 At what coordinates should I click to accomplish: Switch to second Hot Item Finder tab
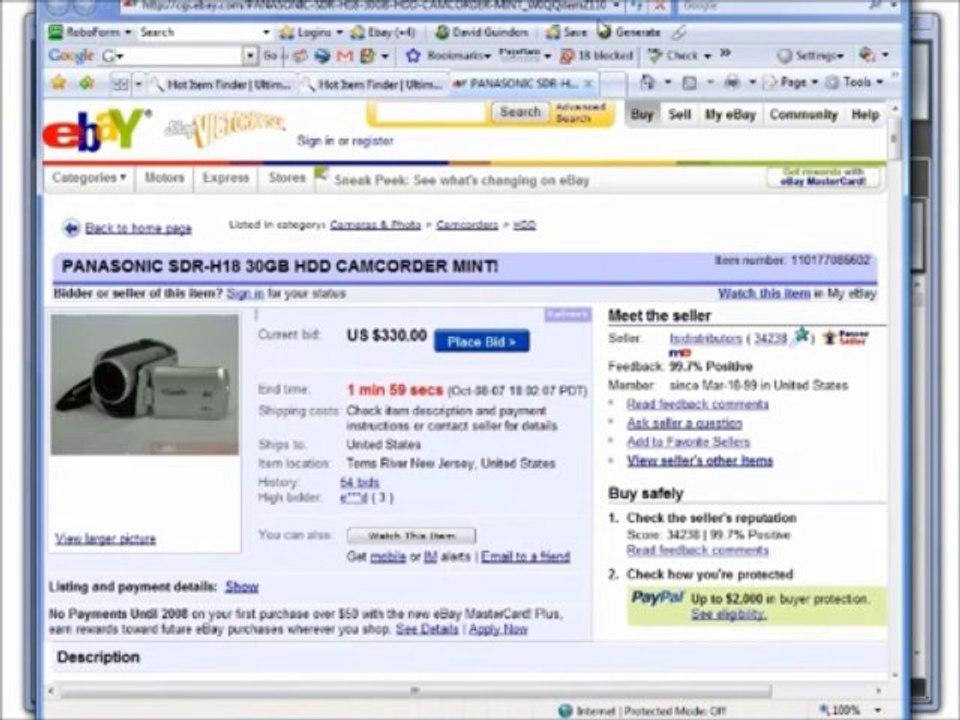(373, 84)
